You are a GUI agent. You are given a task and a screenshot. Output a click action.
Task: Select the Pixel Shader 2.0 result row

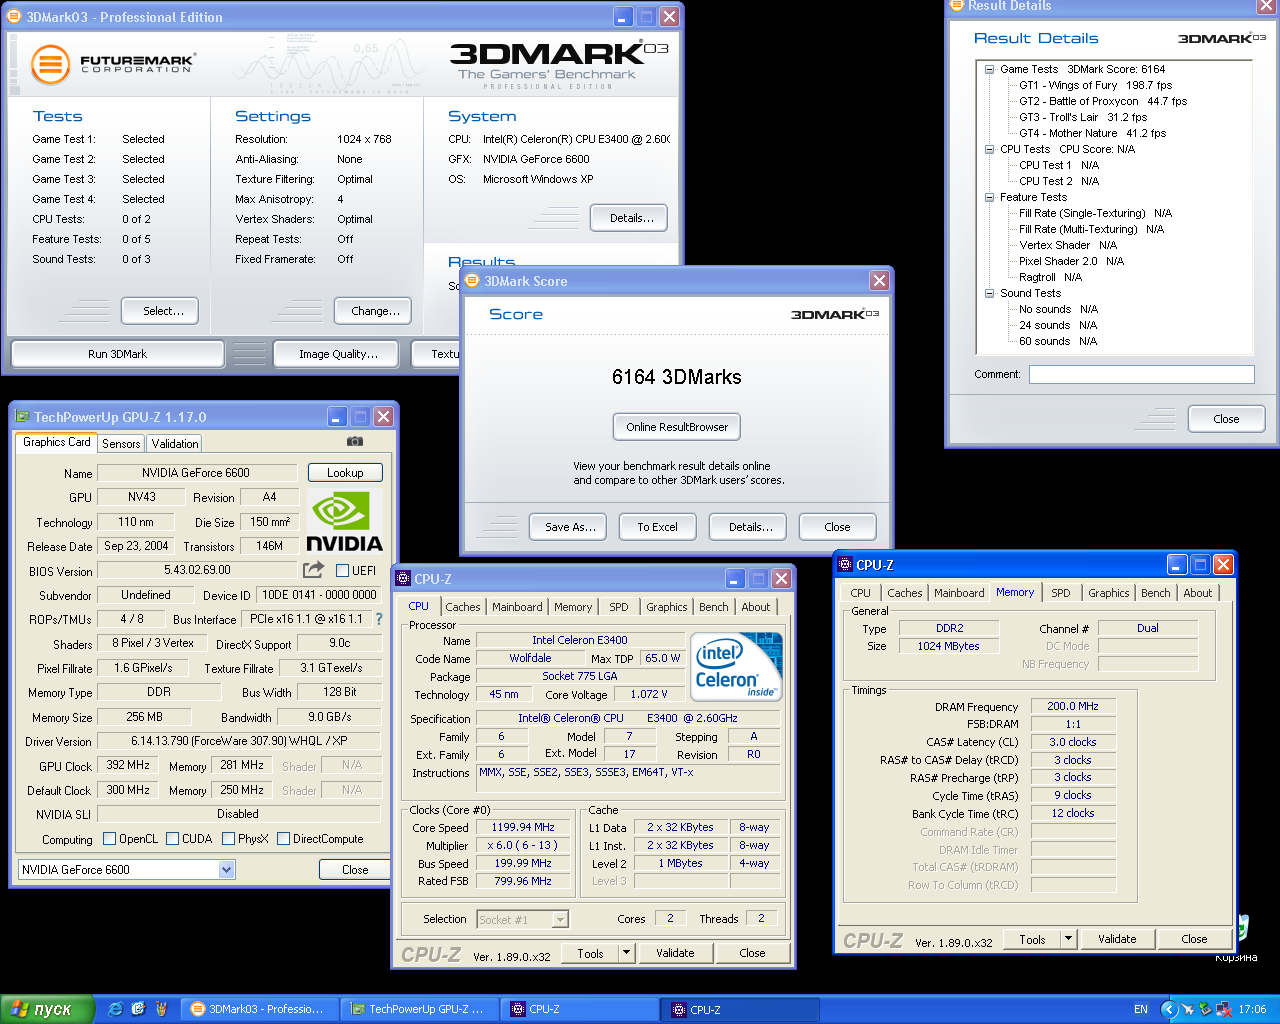(1071, 261)
